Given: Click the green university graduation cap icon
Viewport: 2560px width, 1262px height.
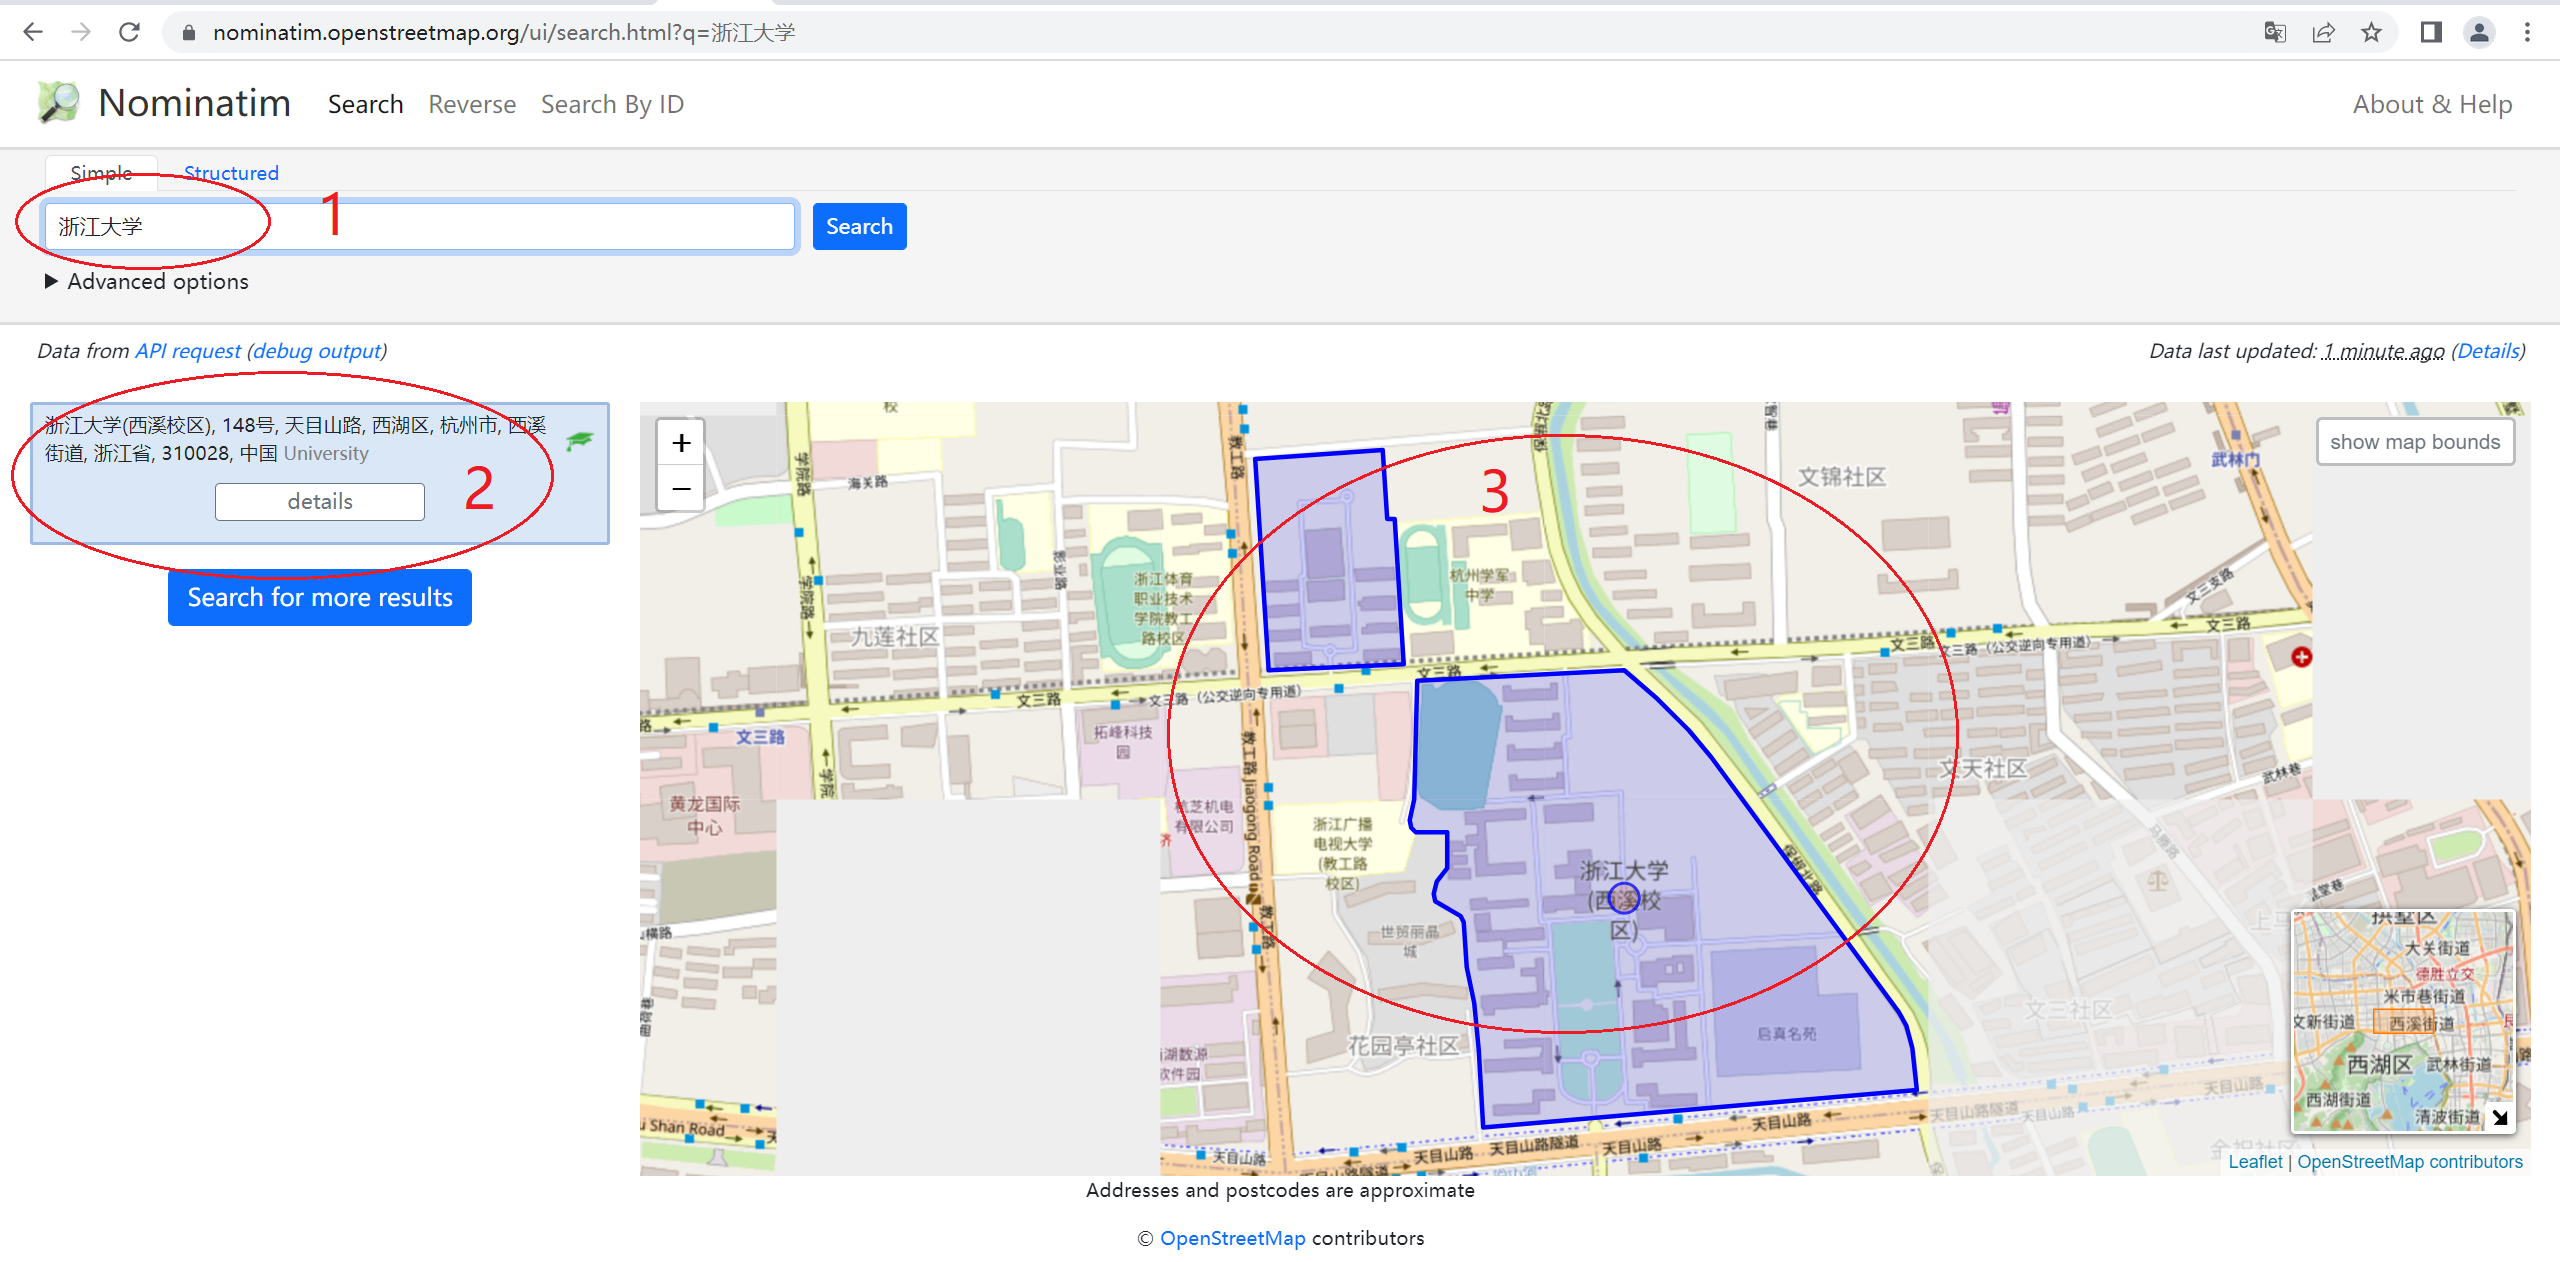Looking at the screenshot, I should [580, 440].
